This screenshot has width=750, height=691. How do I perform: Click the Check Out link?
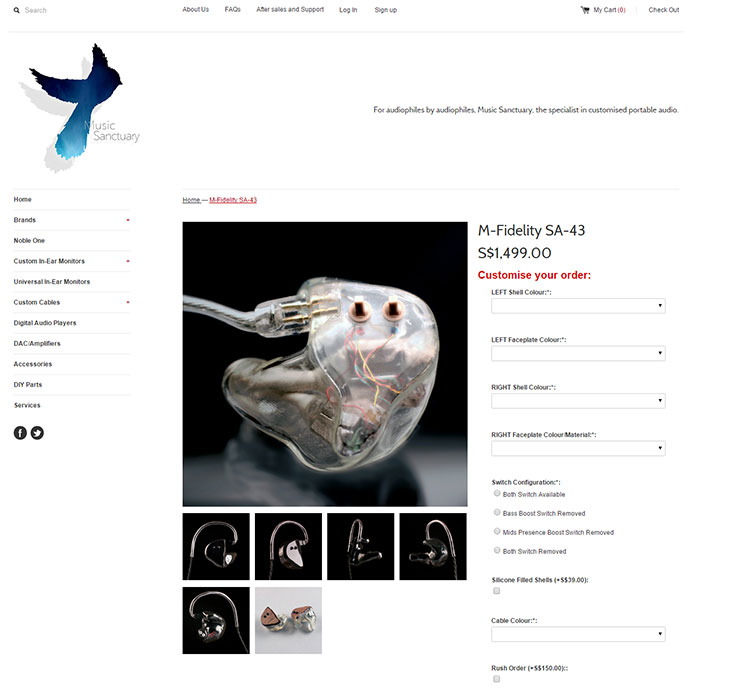pyautogui.click(x=663, y=10)
